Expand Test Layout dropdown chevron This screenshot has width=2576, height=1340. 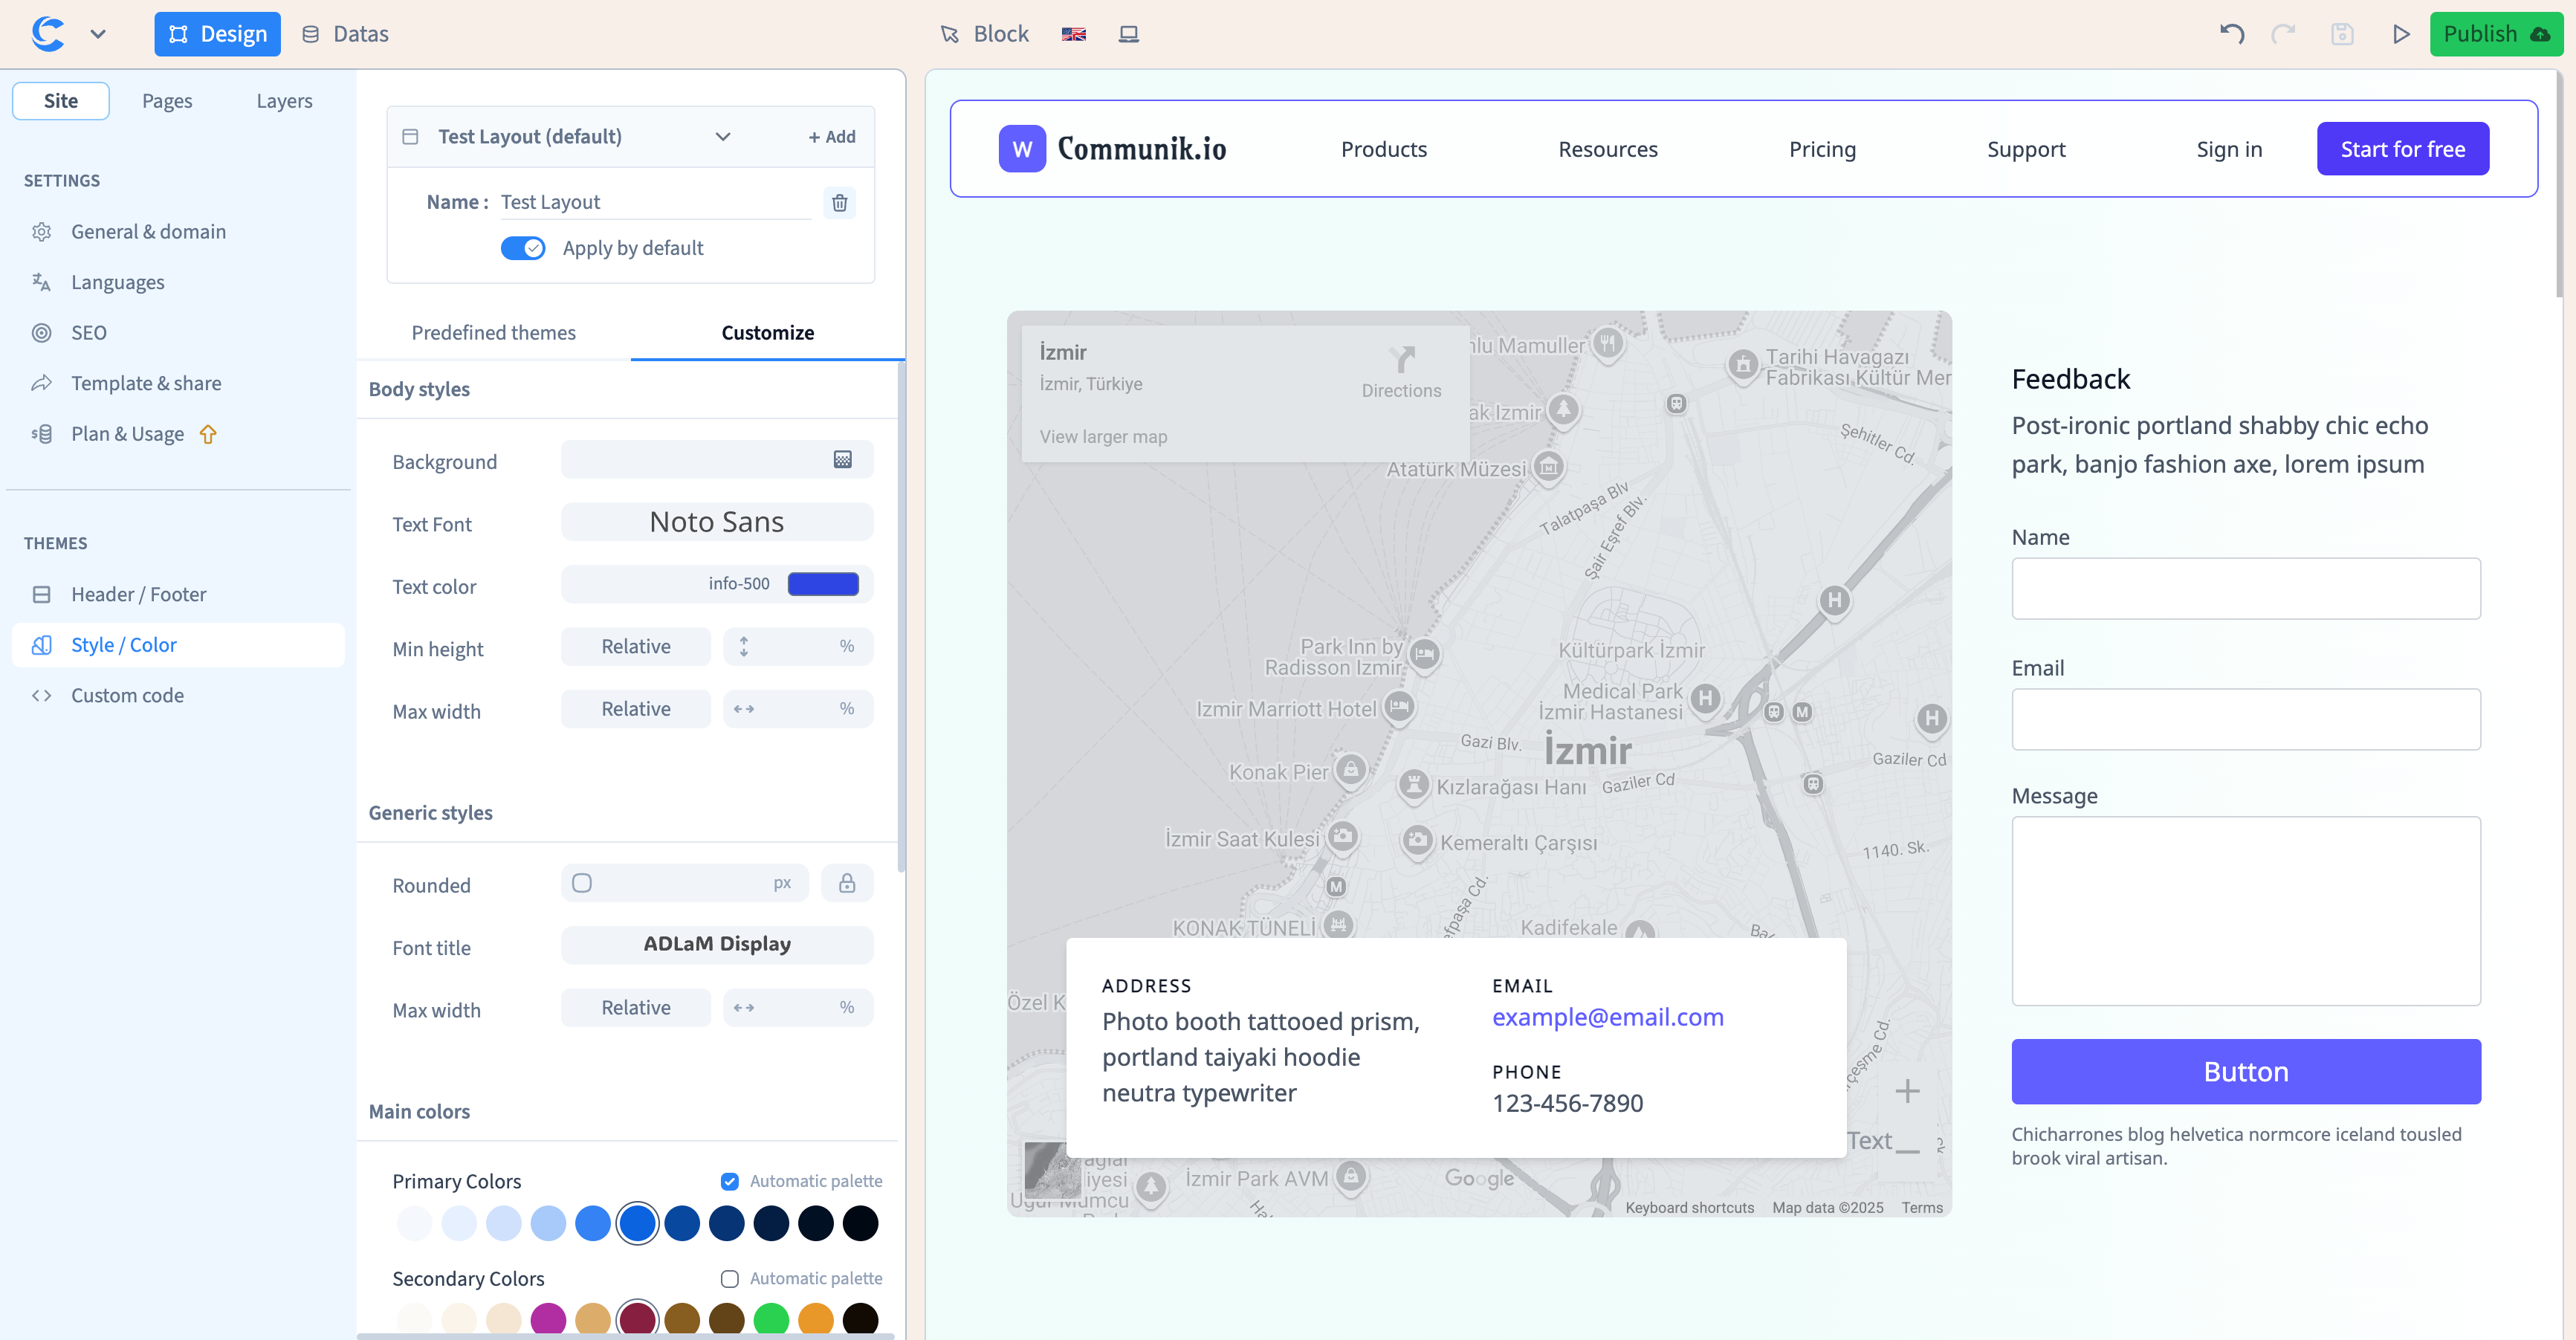click(722, 137)
